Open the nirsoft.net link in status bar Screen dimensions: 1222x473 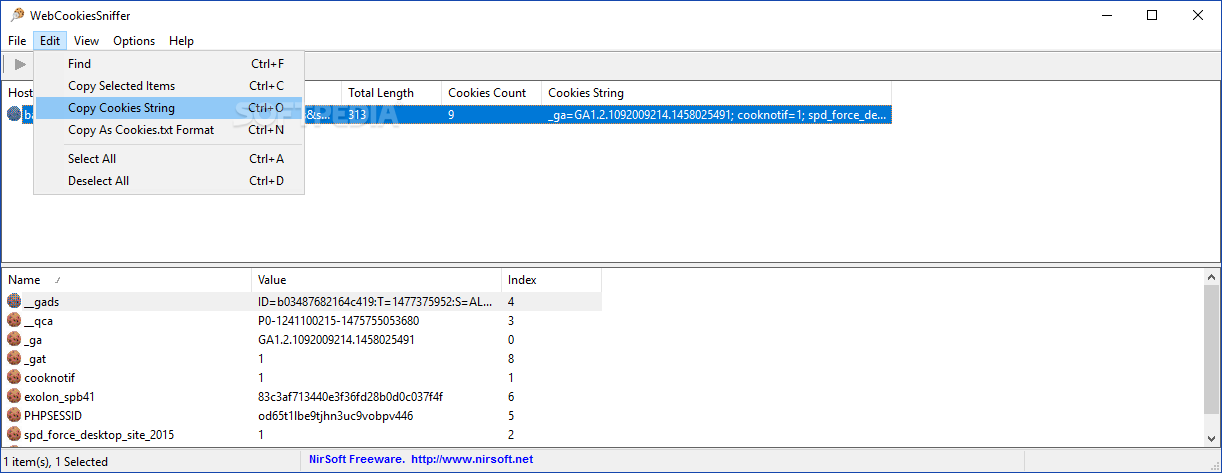point(471,460)
